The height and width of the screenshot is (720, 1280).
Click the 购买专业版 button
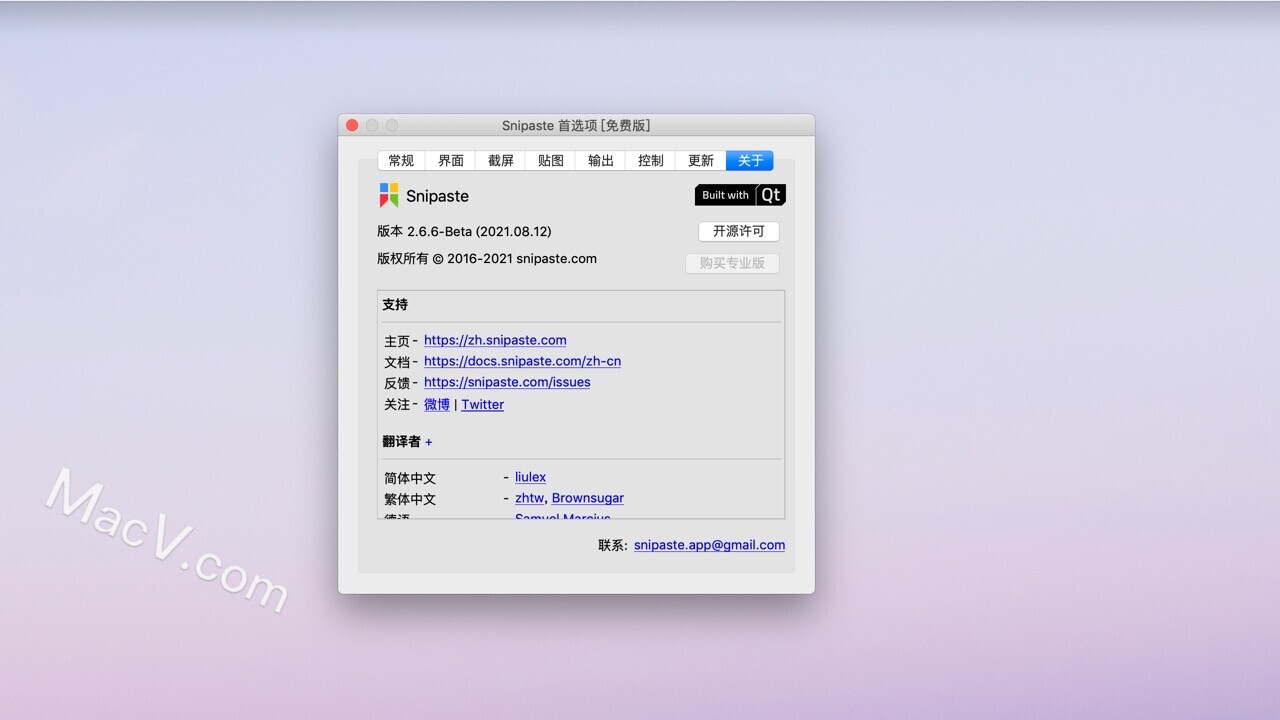pyautogui.click(x=732, y=263)
